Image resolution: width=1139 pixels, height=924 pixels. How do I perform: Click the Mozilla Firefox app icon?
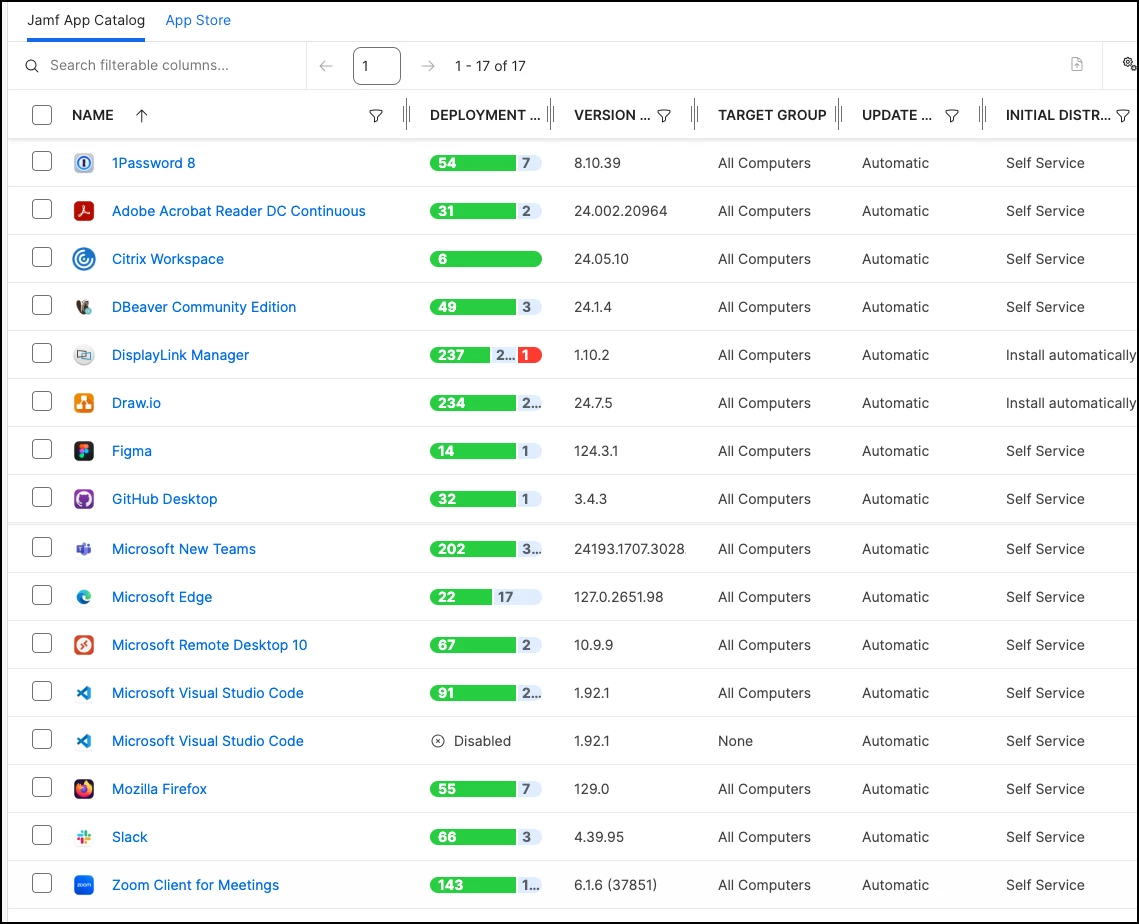coord(84,788)
